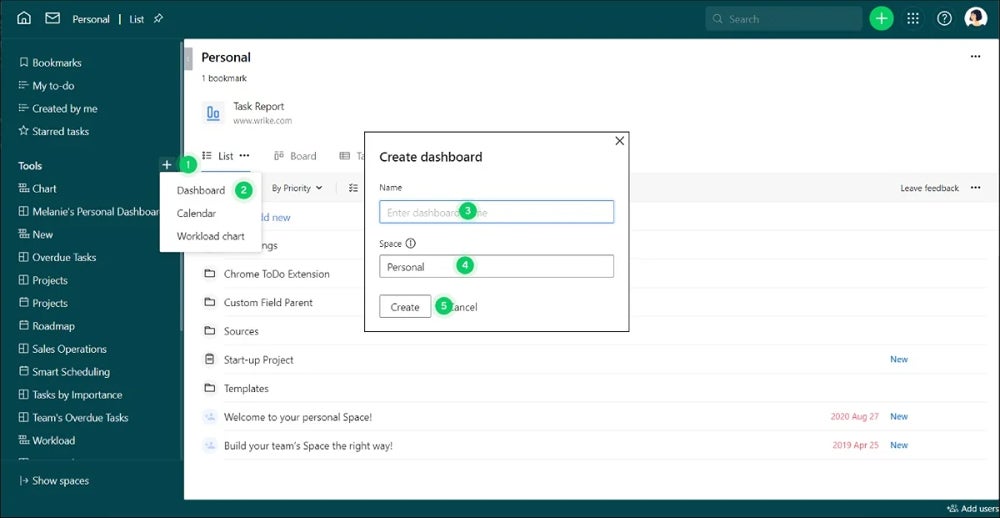The image size is (1000, 518).
Task: Open the Sources folder
Action: click(x=241, y=331)
